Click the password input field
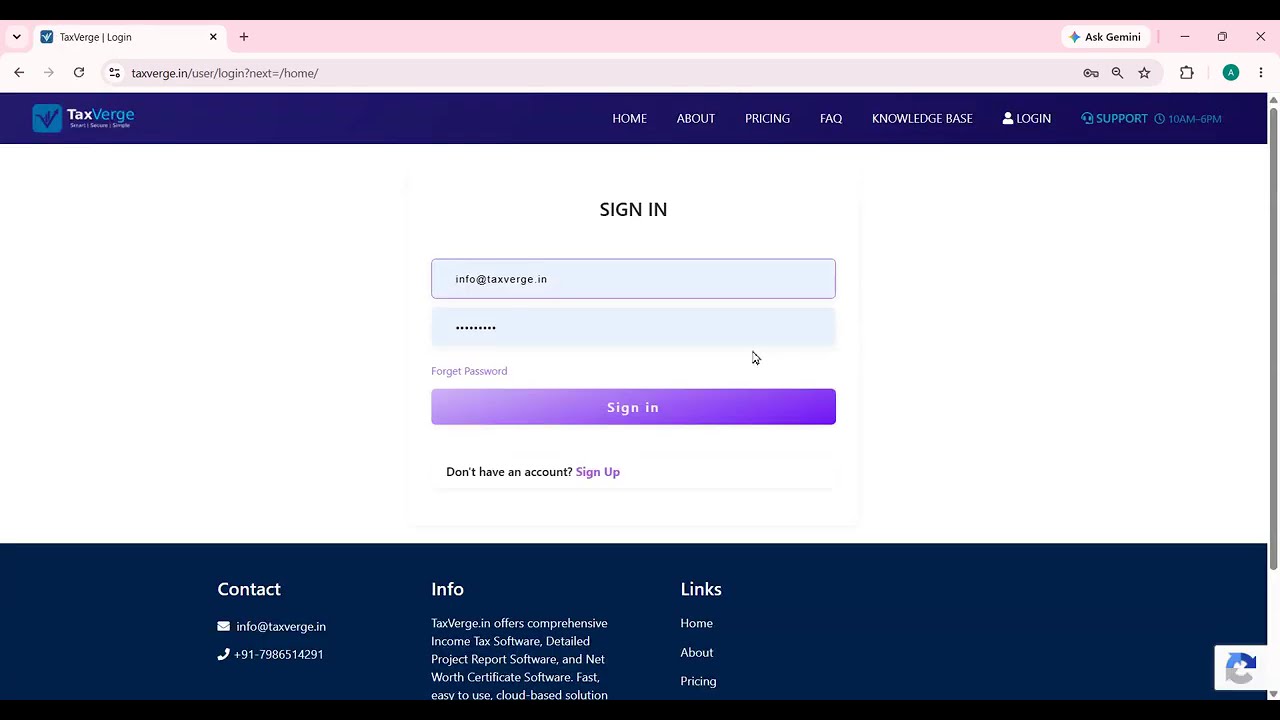This screenshot has height=720, width=1280. click(633, 327)
